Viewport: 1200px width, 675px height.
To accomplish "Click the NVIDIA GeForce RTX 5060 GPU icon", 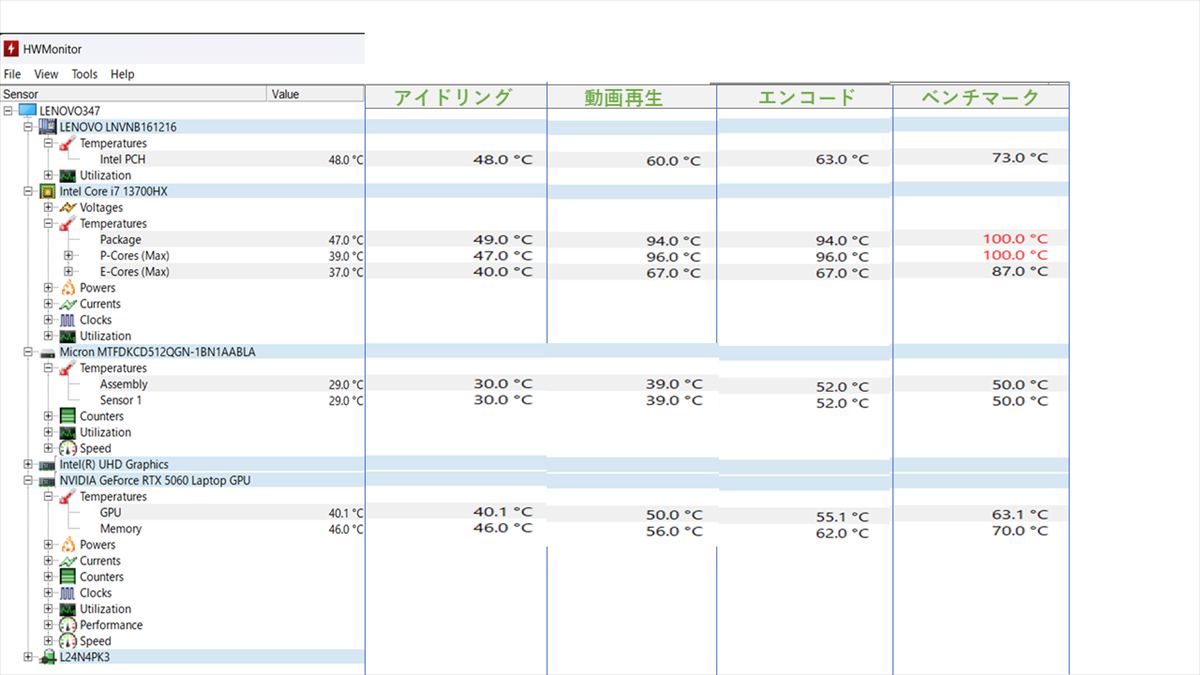I will coord(47,481).
